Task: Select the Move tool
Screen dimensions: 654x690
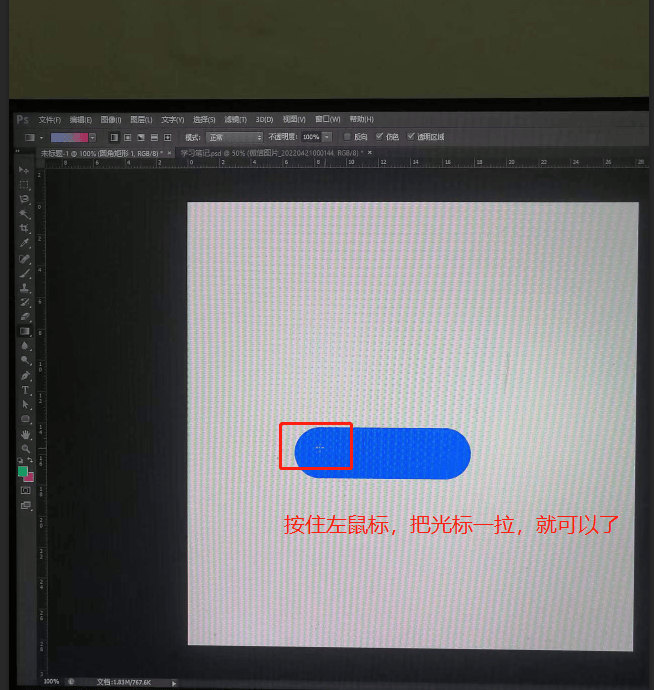Action: point(25,171)
